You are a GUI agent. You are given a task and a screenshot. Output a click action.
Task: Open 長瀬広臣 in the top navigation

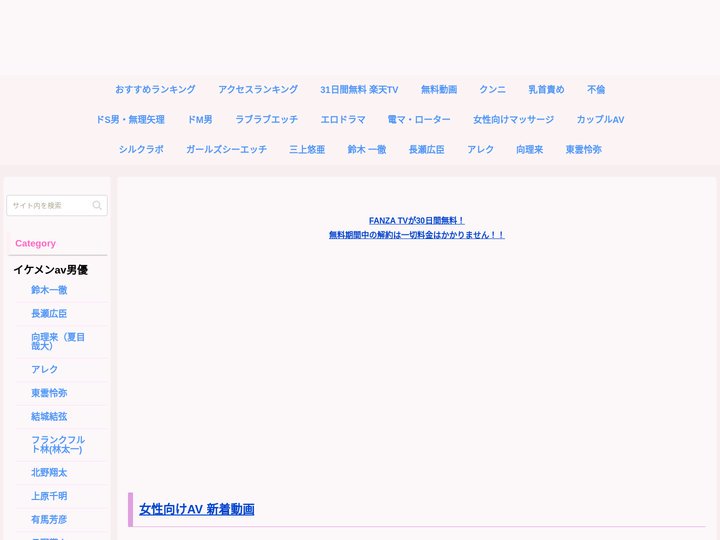[x=427, y=149]
